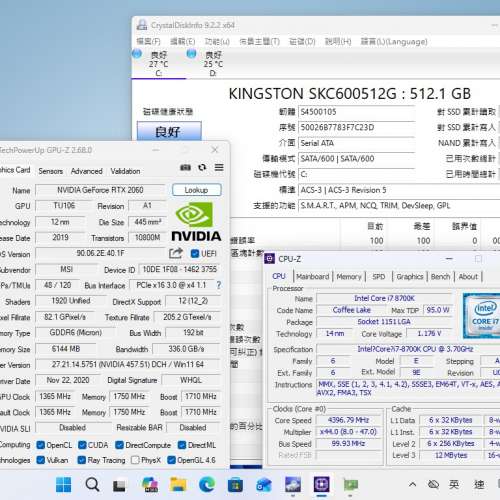Click the Intel Core i7 logo in CPU-Z
This screenshot has height=500, width=500.
482,316
